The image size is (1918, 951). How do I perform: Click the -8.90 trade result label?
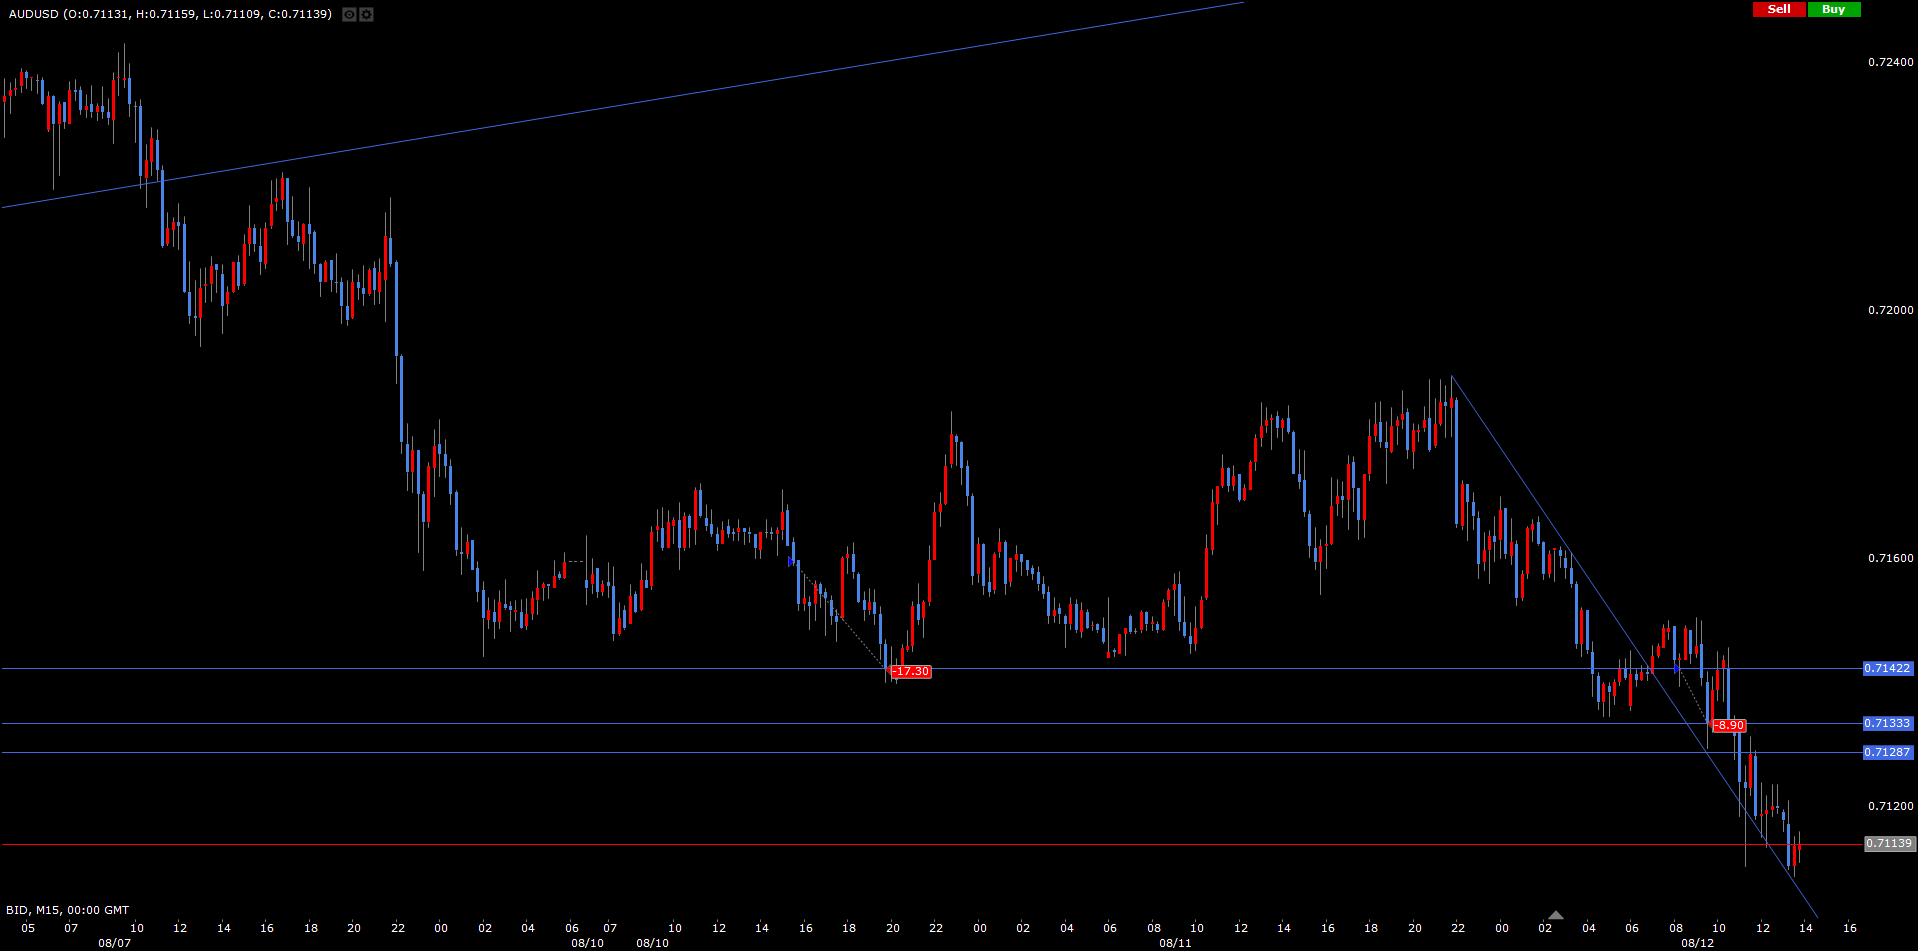(1729, 725)
